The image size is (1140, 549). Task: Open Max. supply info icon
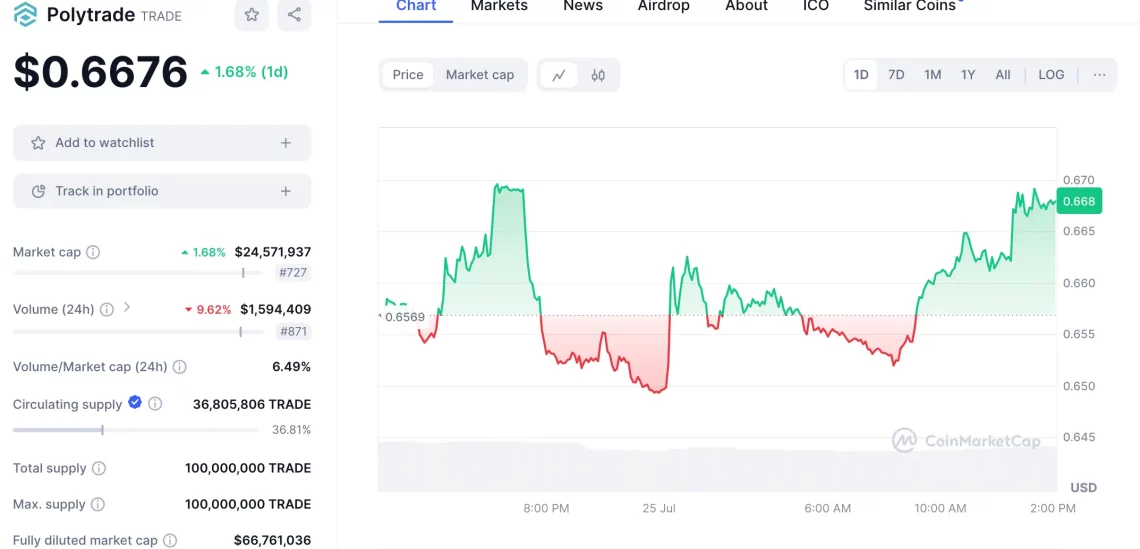tap(97, 505)
